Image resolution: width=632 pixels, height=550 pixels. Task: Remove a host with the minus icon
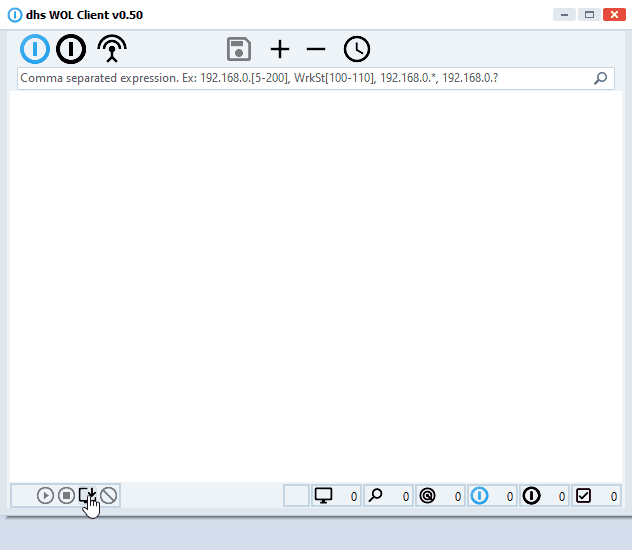tap(316, 49)
